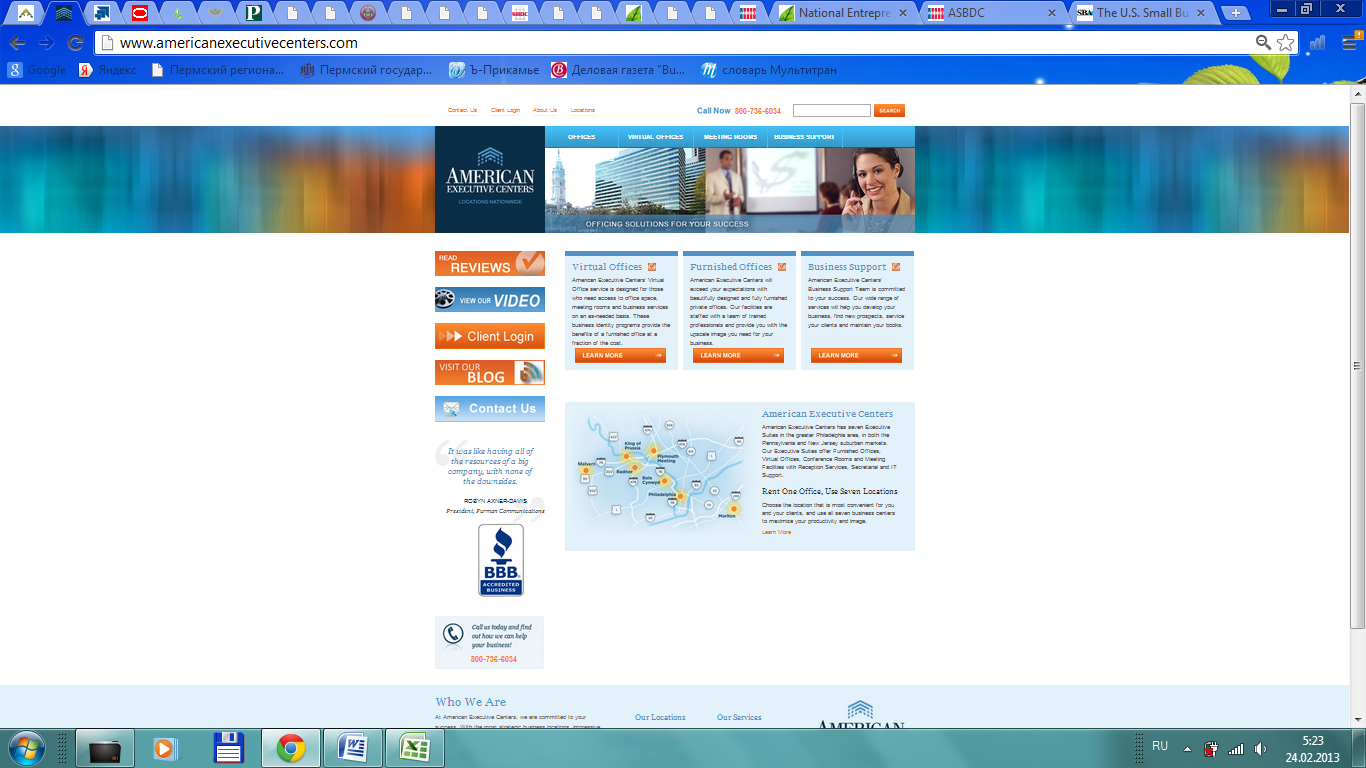1366x768 pixels.
Task: Open a new browser tab
Action: click(1237, 13)
